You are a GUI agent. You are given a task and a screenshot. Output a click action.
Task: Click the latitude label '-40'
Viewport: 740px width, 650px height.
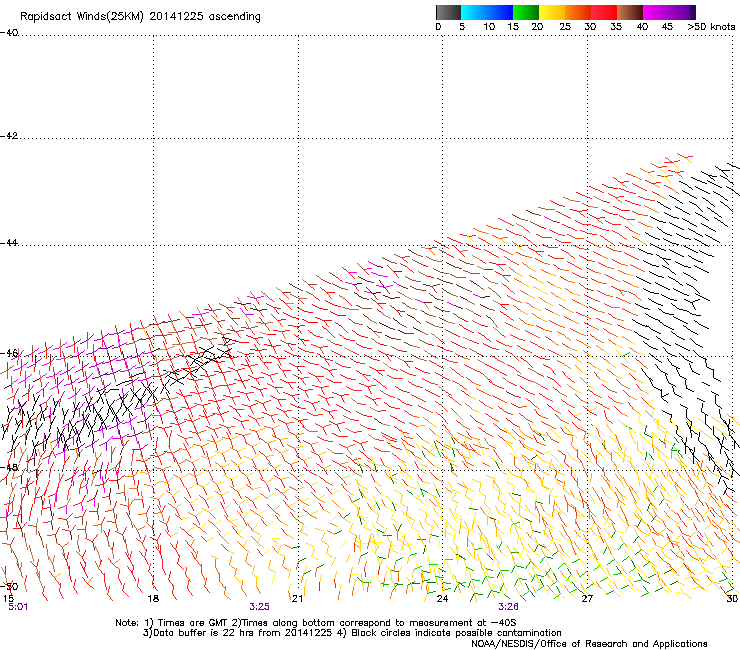(9, 32)
